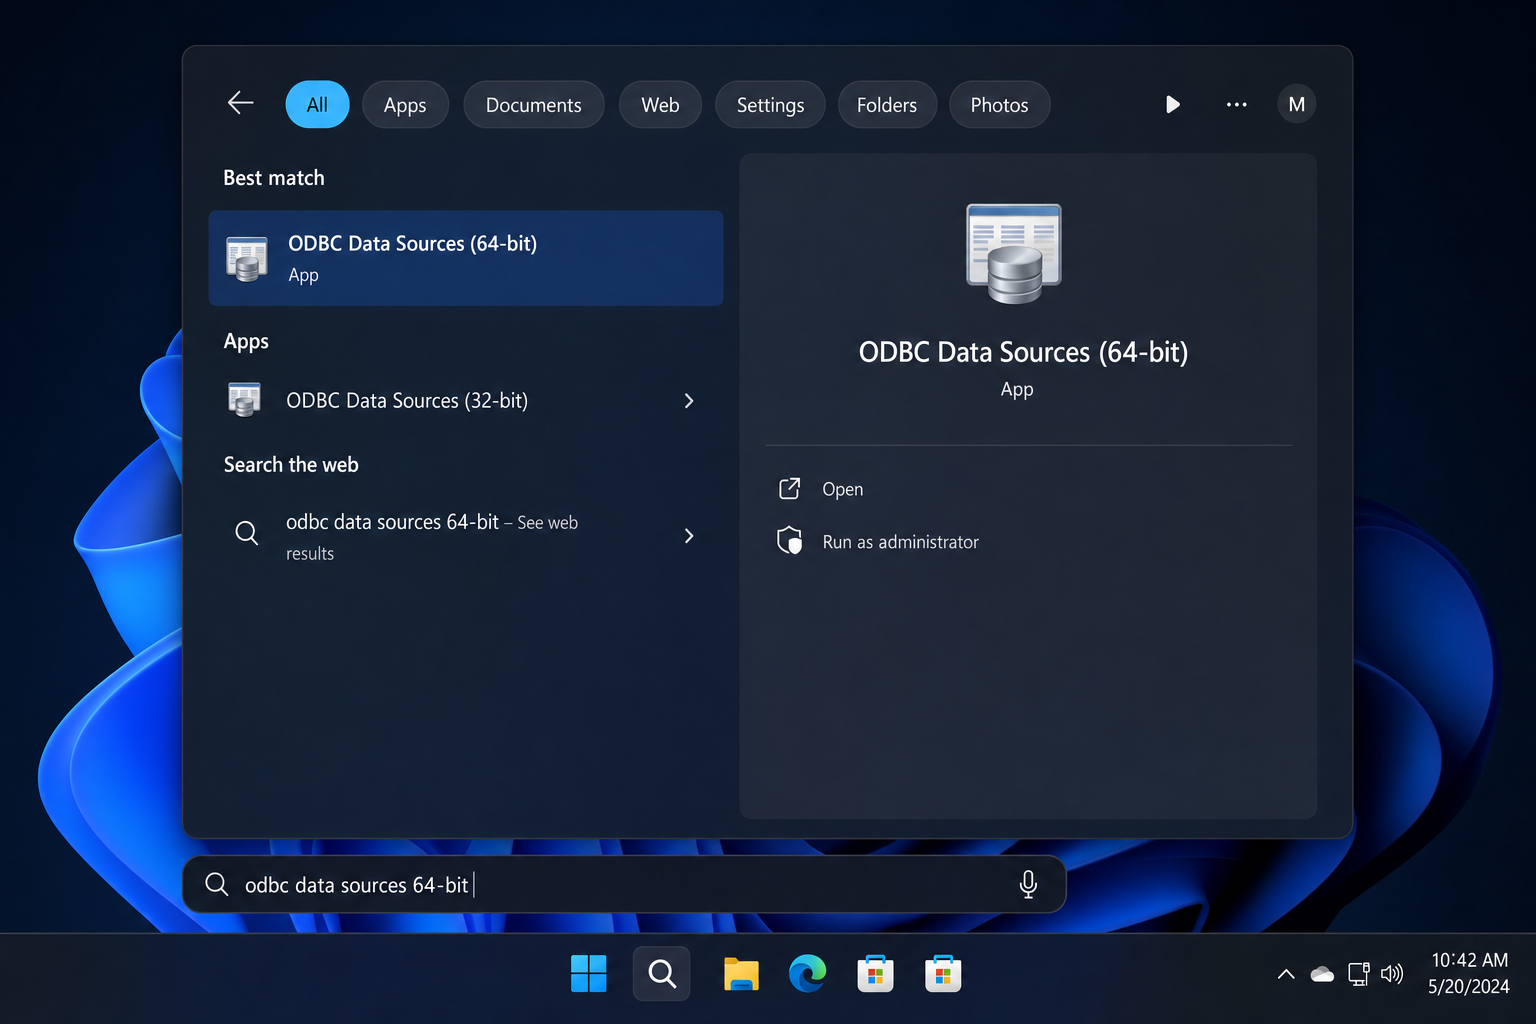Open ODBC Data Sources (64-bit) best match
1536x1024 pixels.
pos(466,258)
